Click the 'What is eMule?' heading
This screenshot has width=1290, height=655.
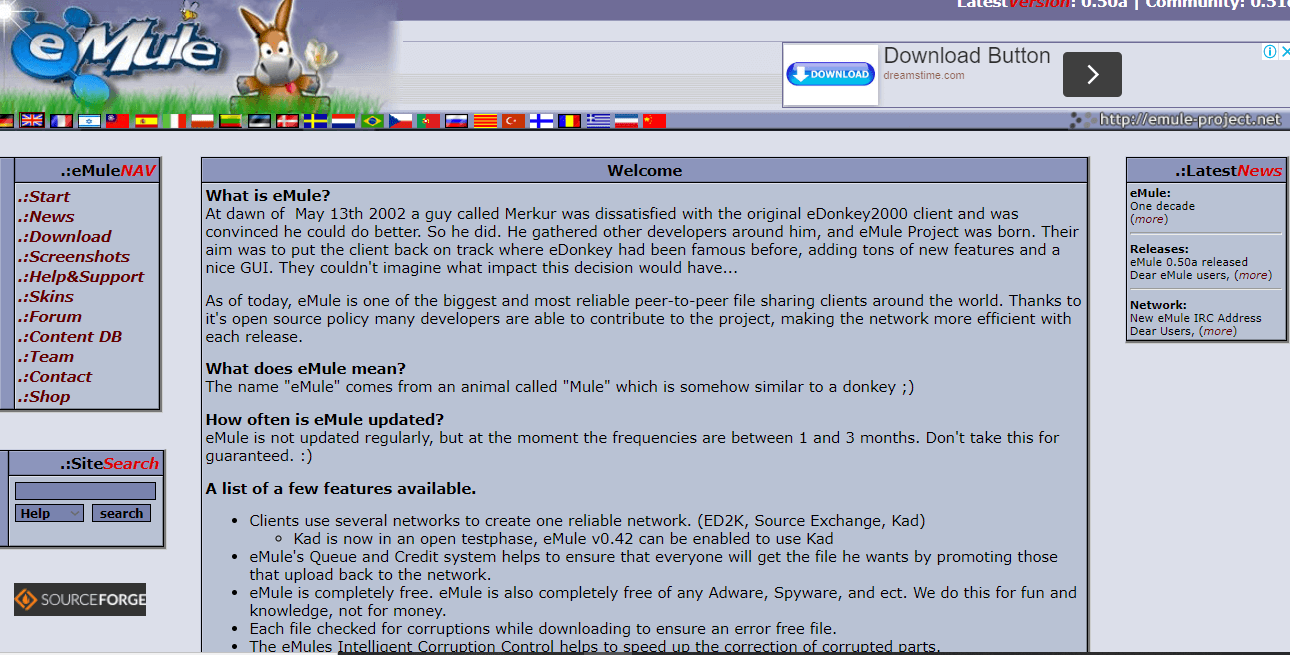click(268, 196)
